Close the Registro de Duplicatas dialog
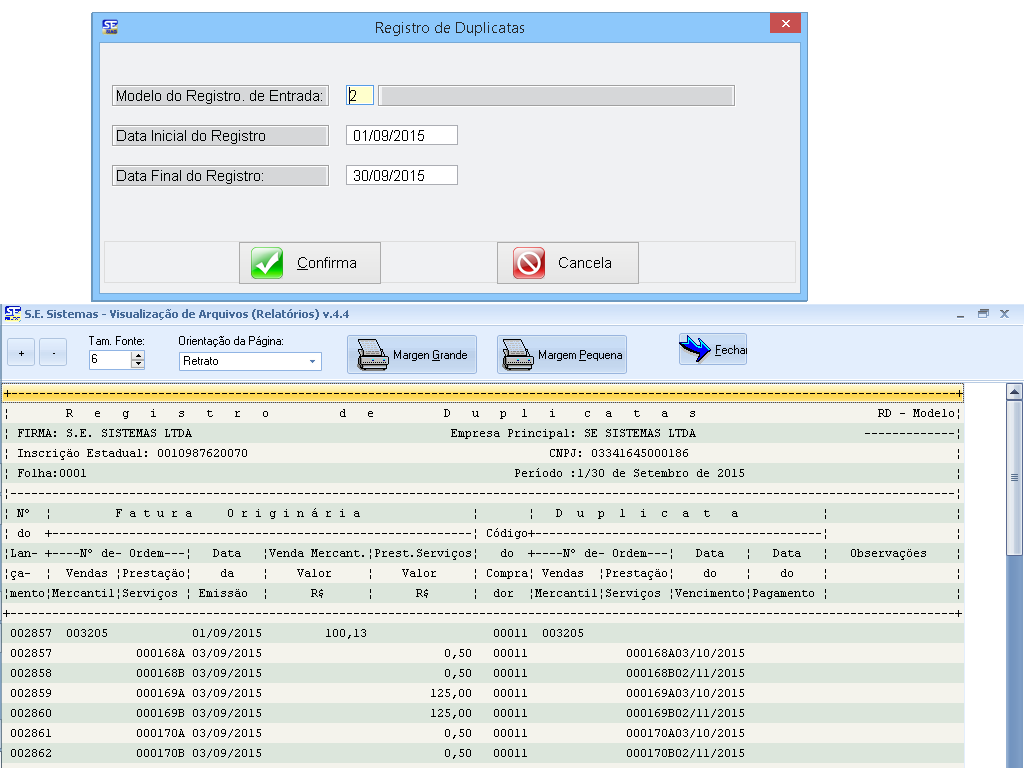1028x768 pixels. (x=785, y=24)
